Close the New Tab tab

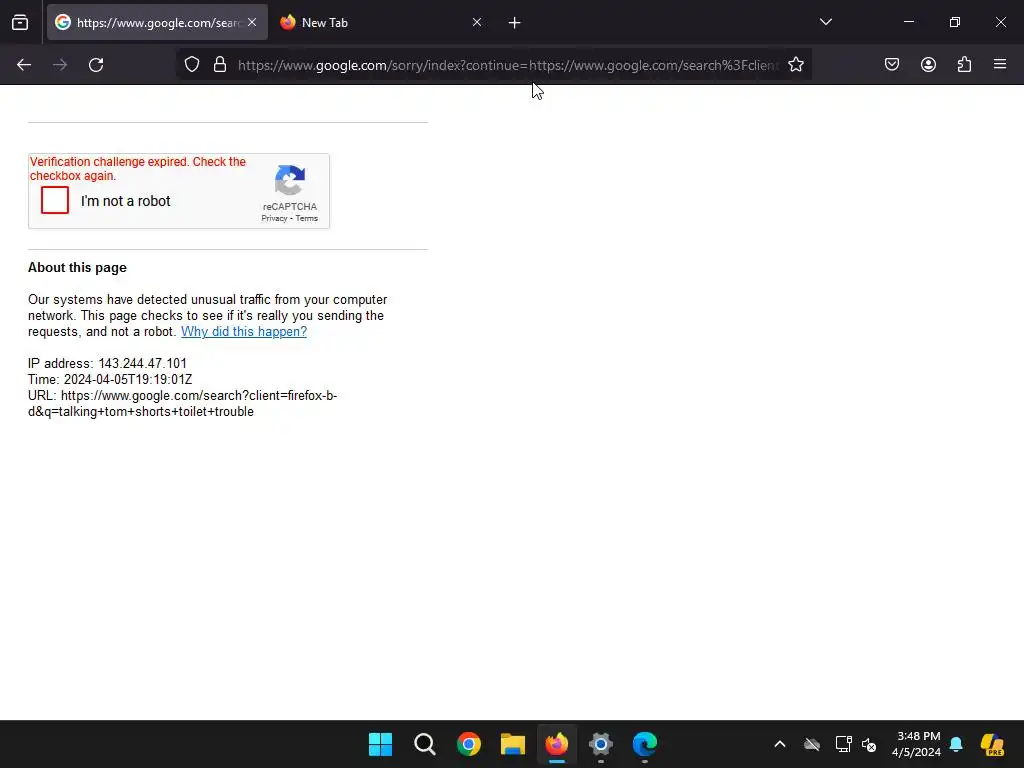pos(477,23)
